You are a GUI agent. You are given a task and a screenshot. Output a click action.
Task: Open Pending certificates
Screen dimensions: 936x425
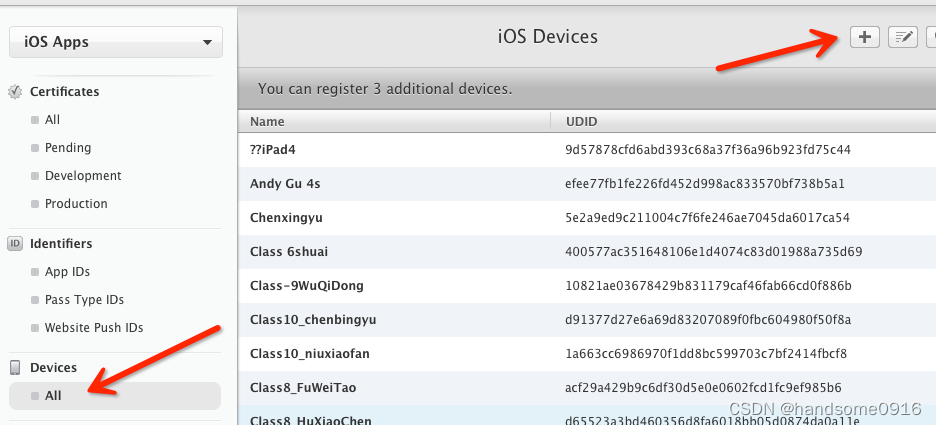pyautogui.click(x=67, y=147)
